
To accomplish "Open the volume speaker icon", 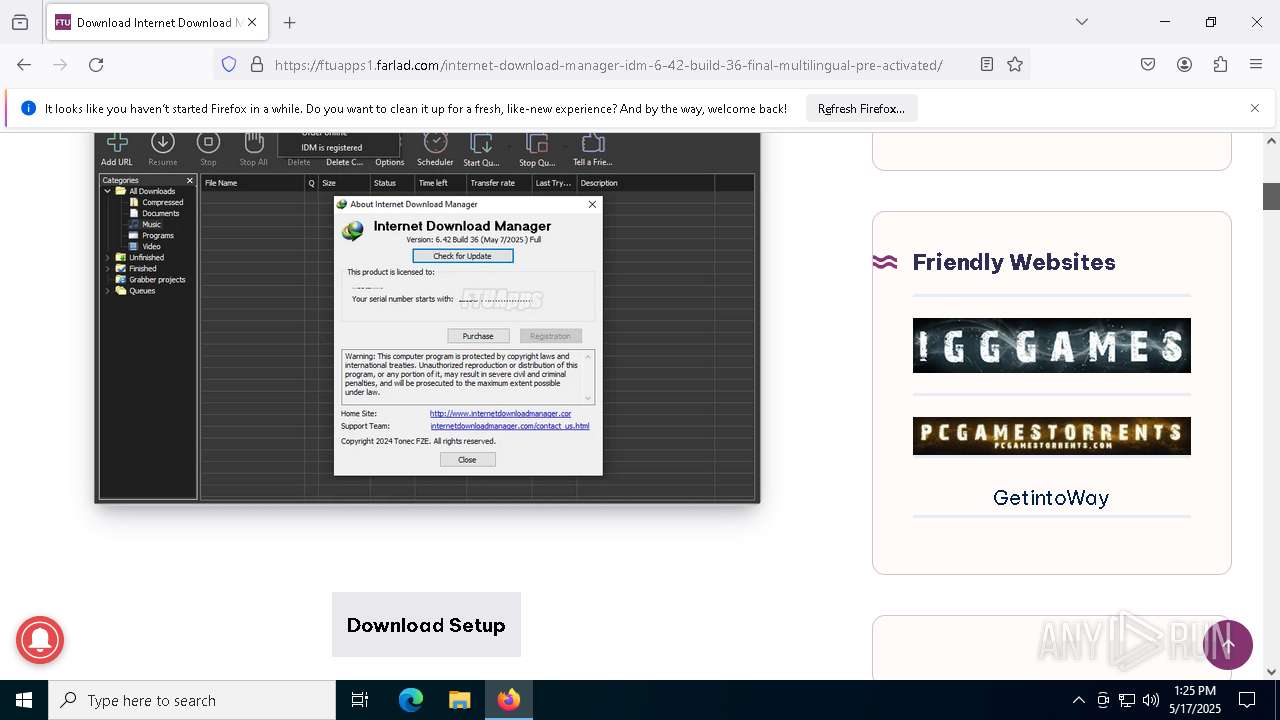I will coord(1151,700).
